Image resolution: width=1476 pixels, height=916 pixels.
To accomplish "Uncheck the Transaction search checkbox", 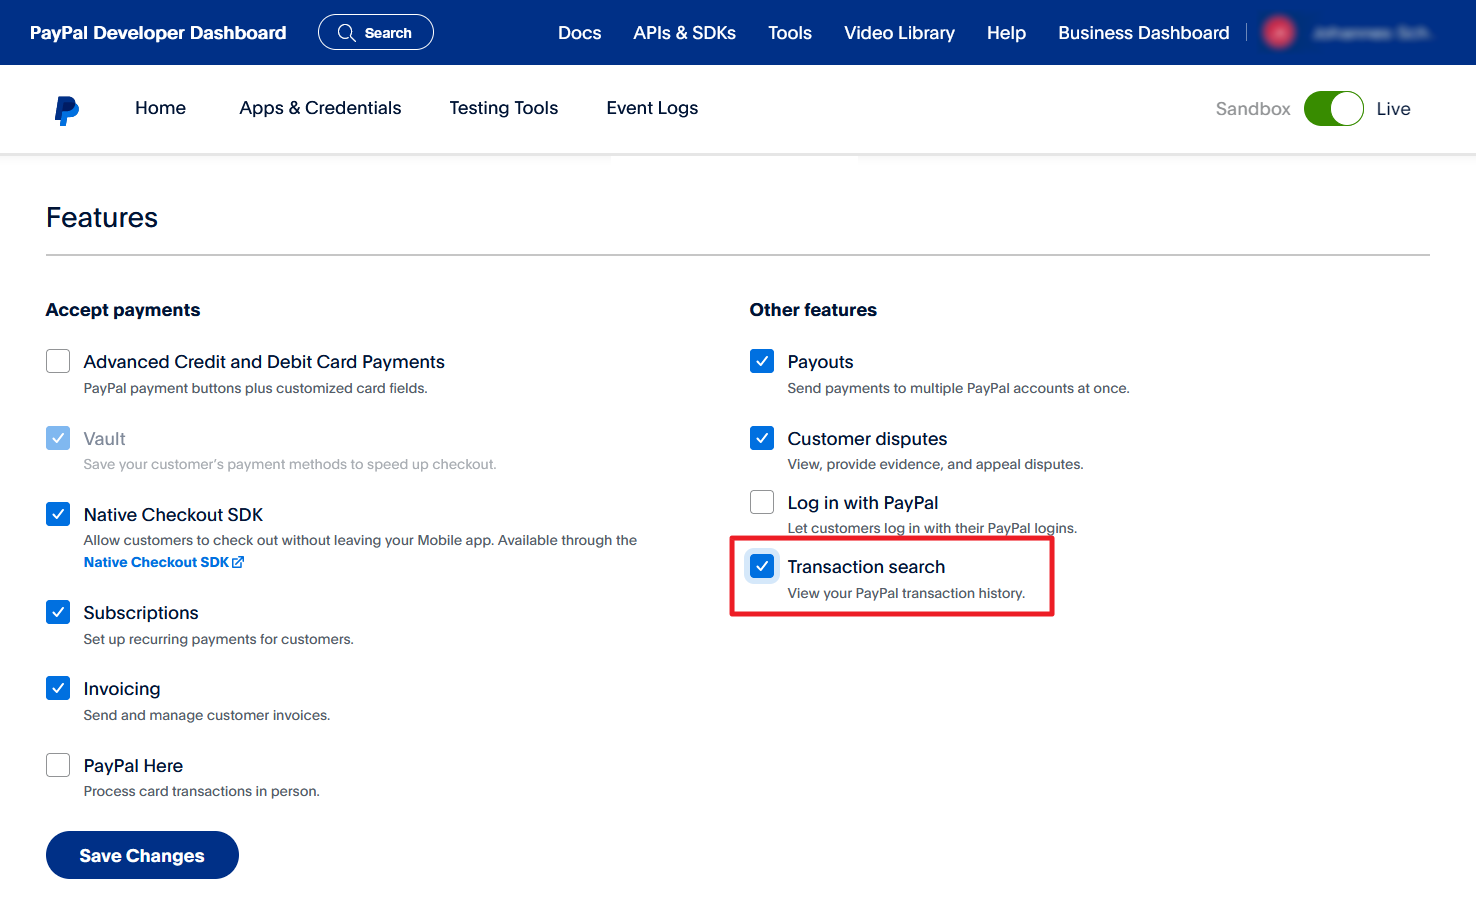I will pos(762,566).
